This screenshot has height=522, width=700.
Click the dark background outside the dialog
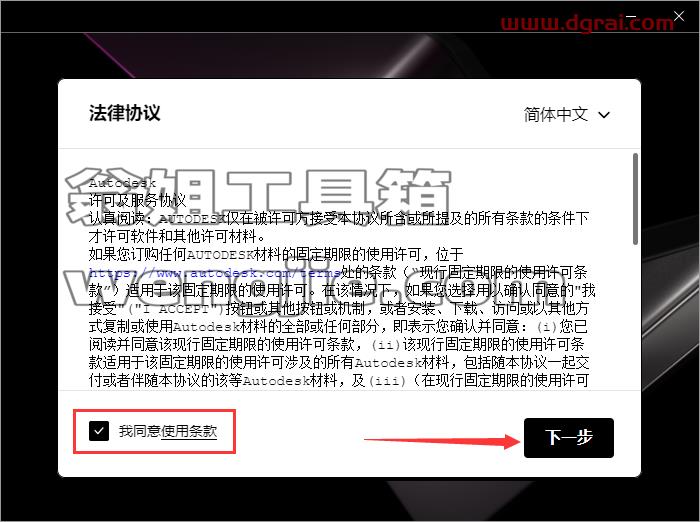[x=29, y=268]
